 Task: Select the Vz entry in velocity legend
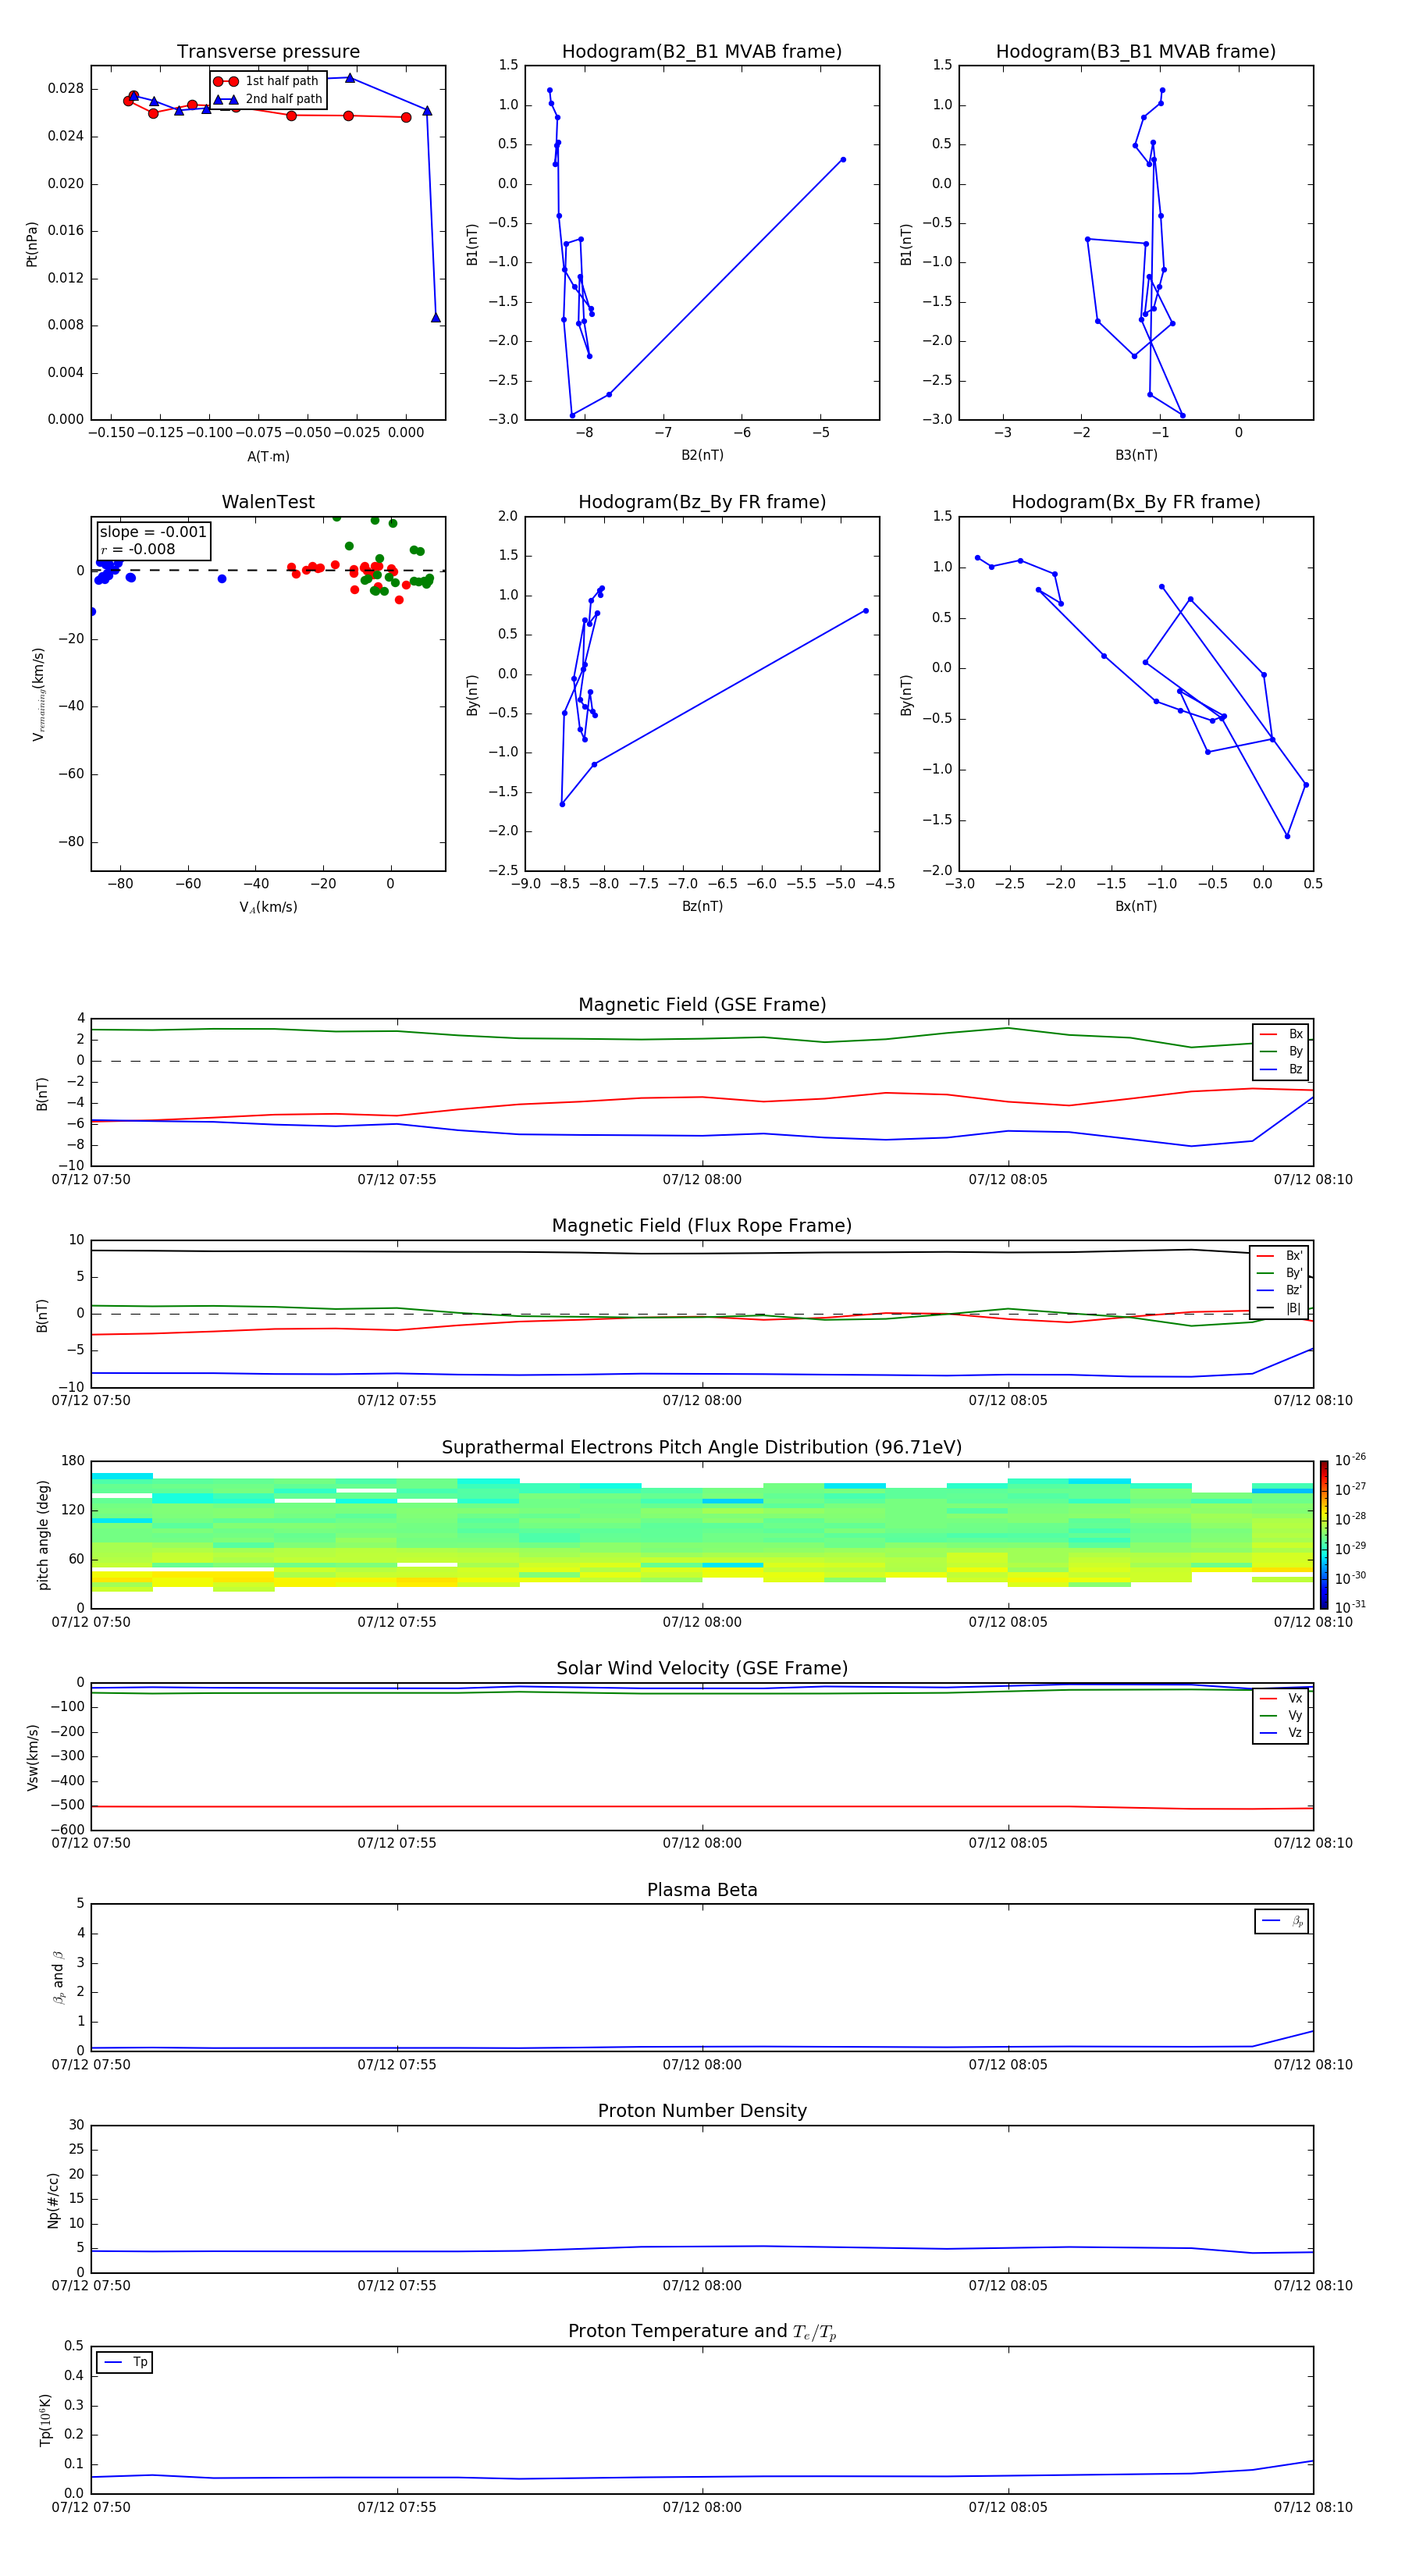[1281, 1733]
